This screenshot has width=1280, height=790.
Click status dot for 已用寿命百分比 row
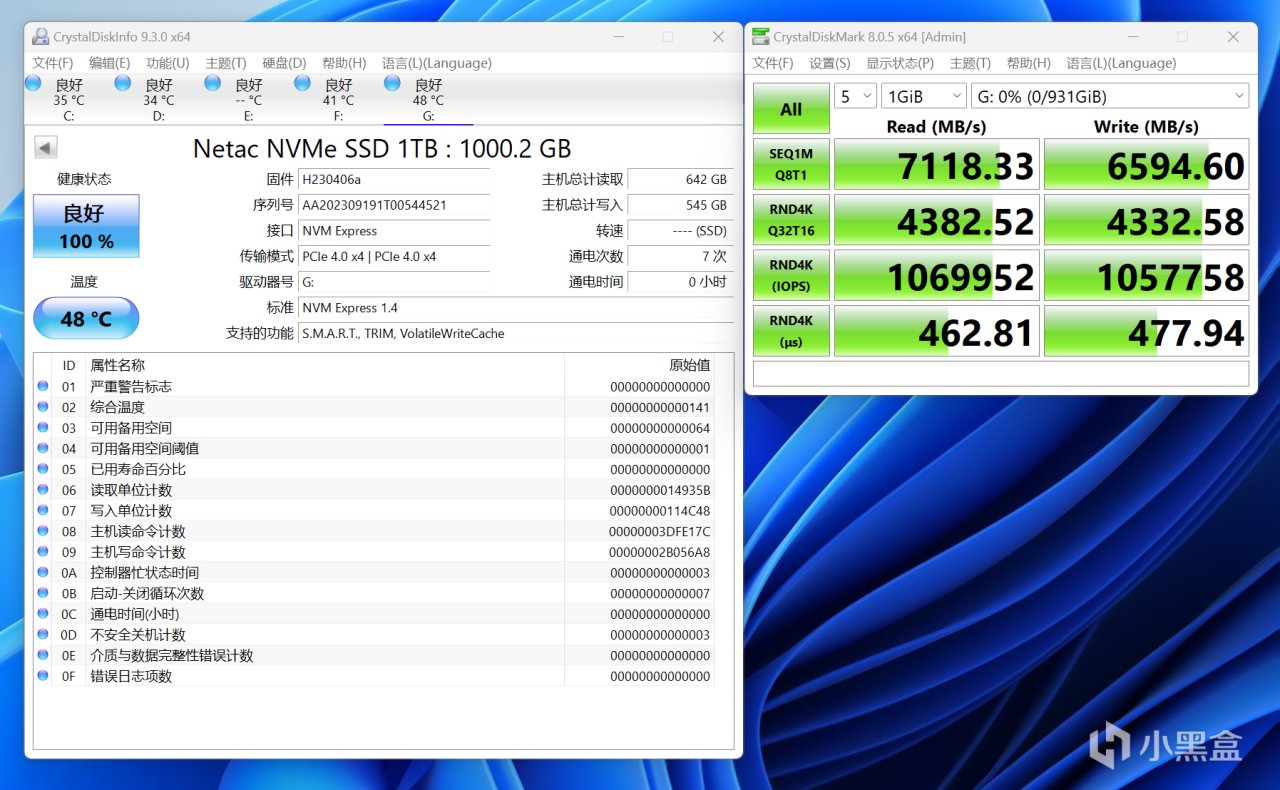point(43,469)
